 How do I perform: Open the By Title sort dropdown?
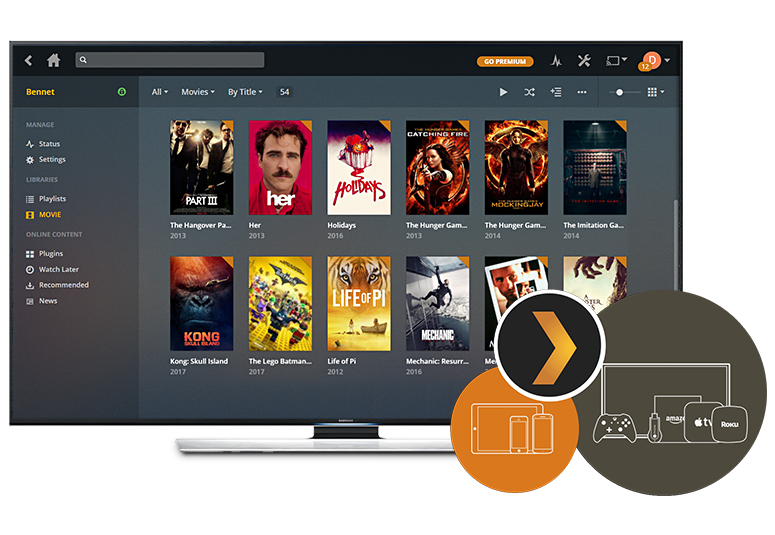tap(245, 92)
